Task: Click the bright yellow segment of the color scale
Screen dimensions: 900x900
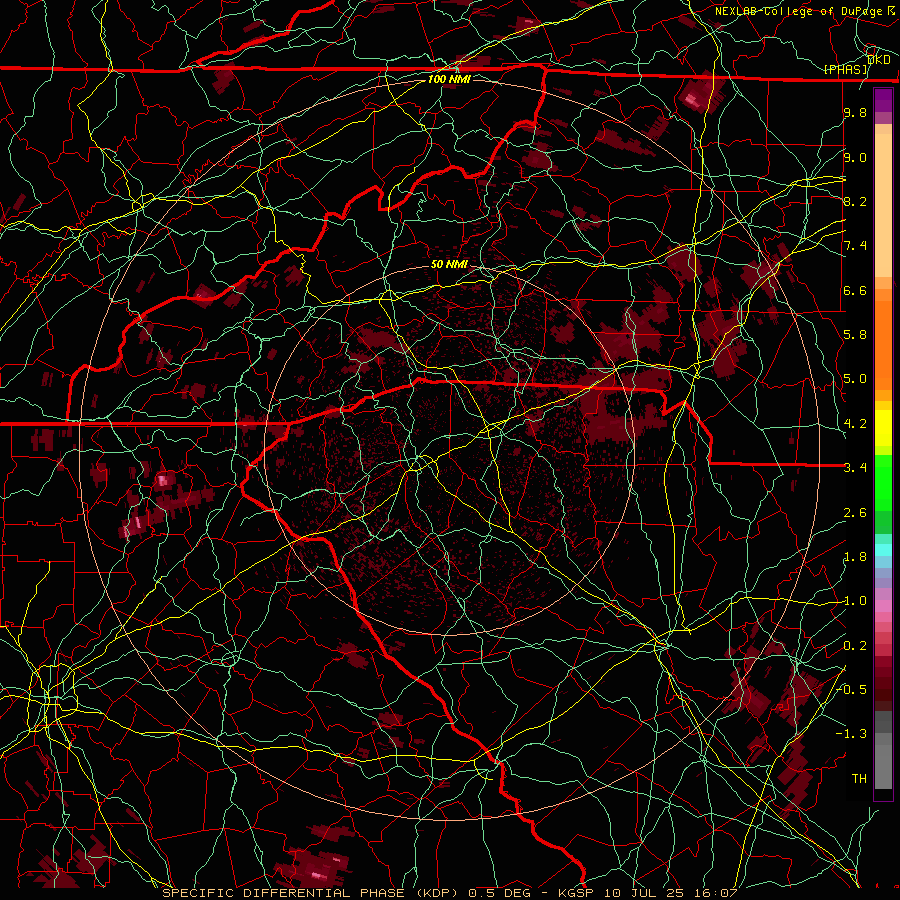Action: point(883,428)
